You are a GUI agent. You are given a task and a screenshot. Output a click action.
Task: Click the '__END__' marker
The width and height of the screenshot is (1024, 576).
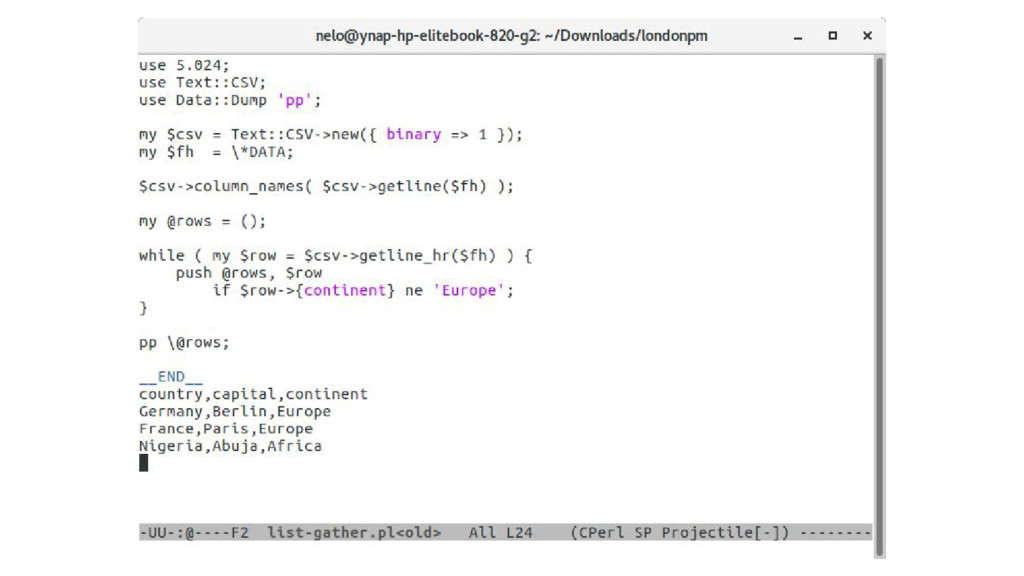(170, 377)
